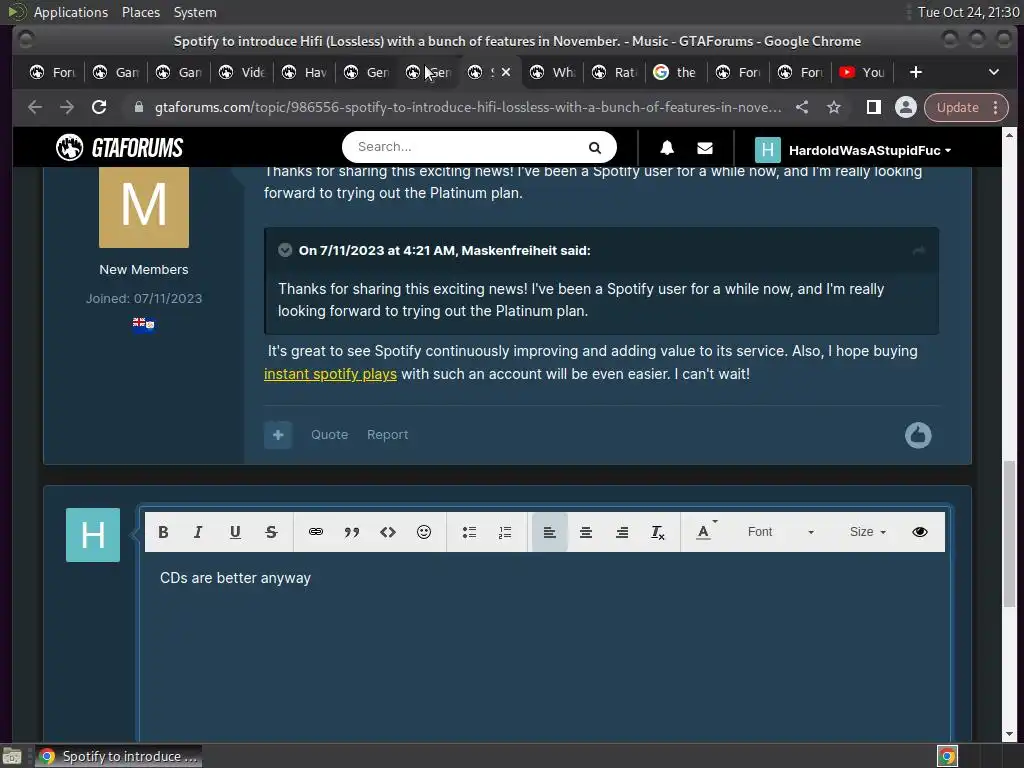The image size is (1024, 768).
Task: Open Maskenfreiheit's M avatar profile
Action: pyautogui.click(x=144, y=207)
